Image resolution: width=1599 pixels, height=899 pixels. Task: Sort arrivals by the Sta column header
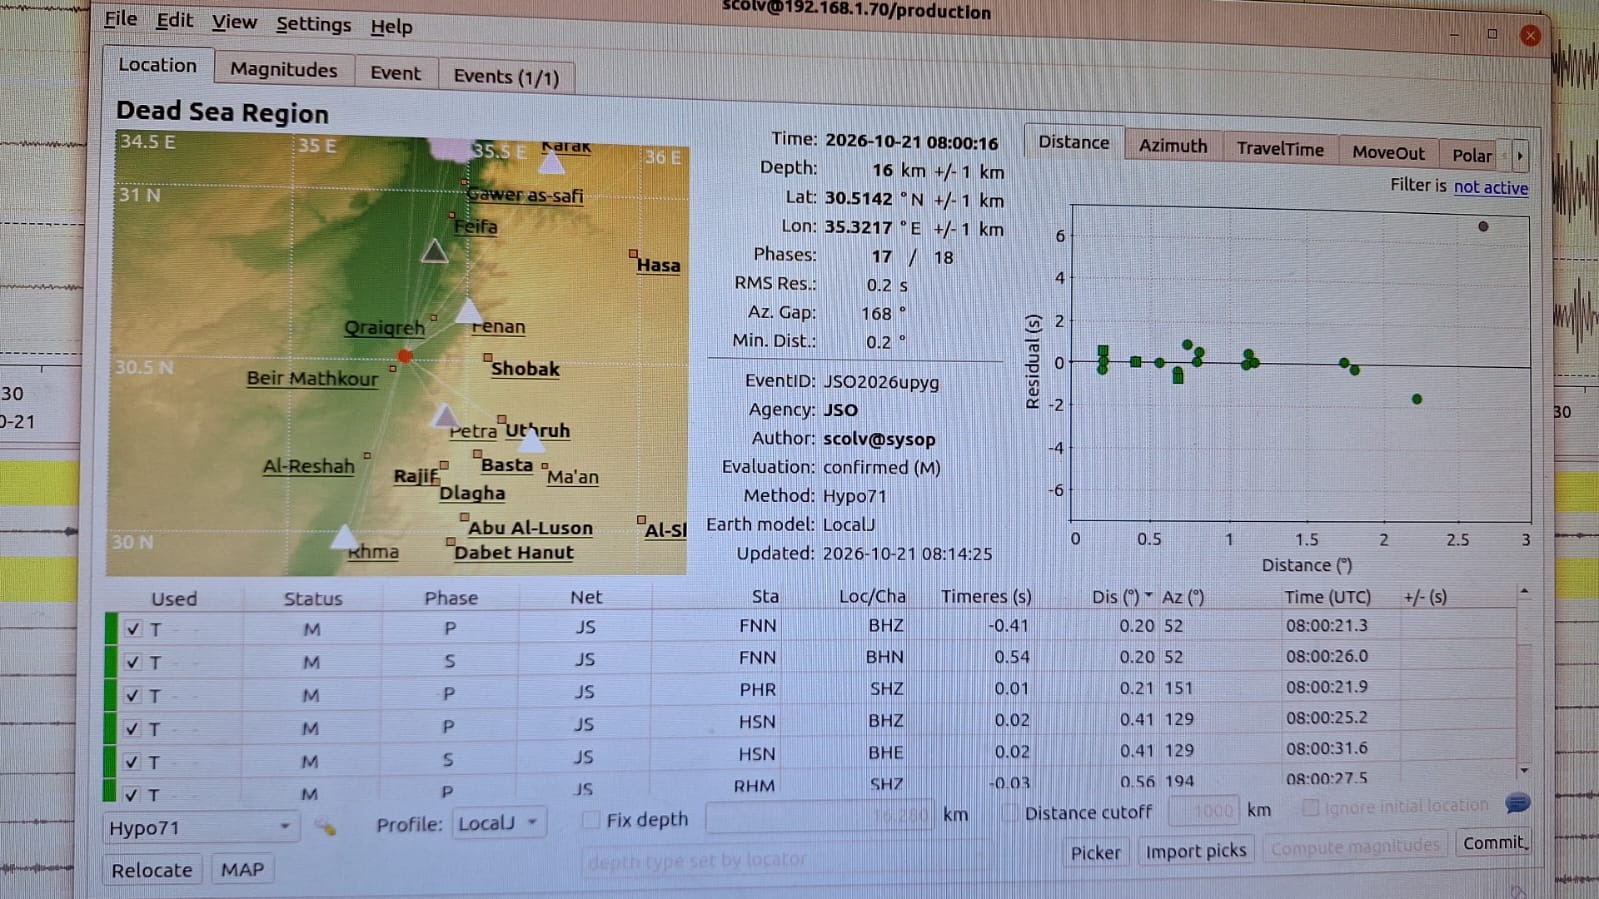[765, 596]
